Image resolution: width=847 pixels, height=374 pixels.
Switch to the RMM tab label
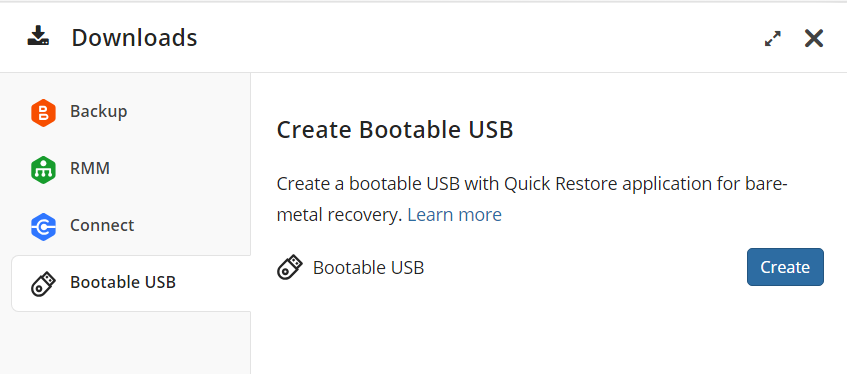90,169
